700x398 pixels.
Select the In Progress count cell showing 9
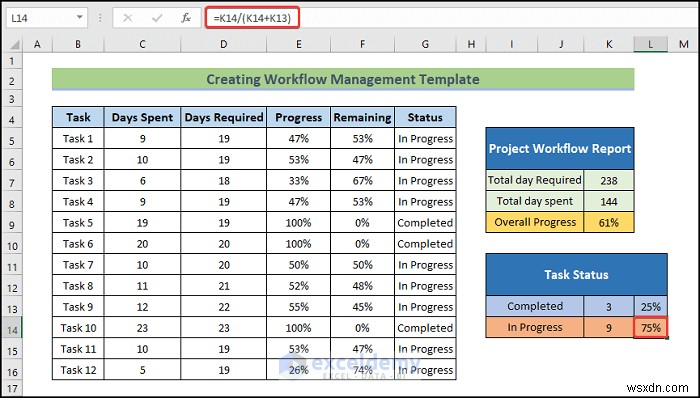pyautogui.click(x=608, y=328)
